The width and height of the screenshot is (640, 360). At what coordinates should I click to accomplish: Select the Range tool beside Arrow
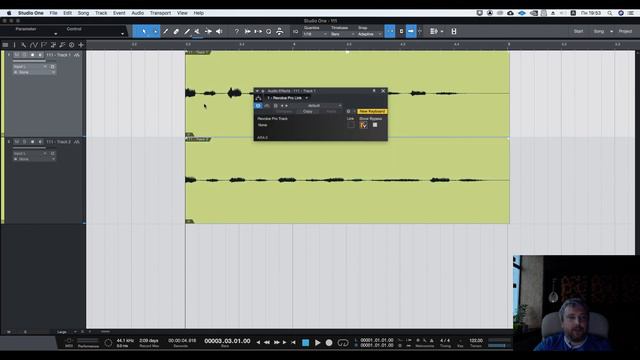click(155, 31)
